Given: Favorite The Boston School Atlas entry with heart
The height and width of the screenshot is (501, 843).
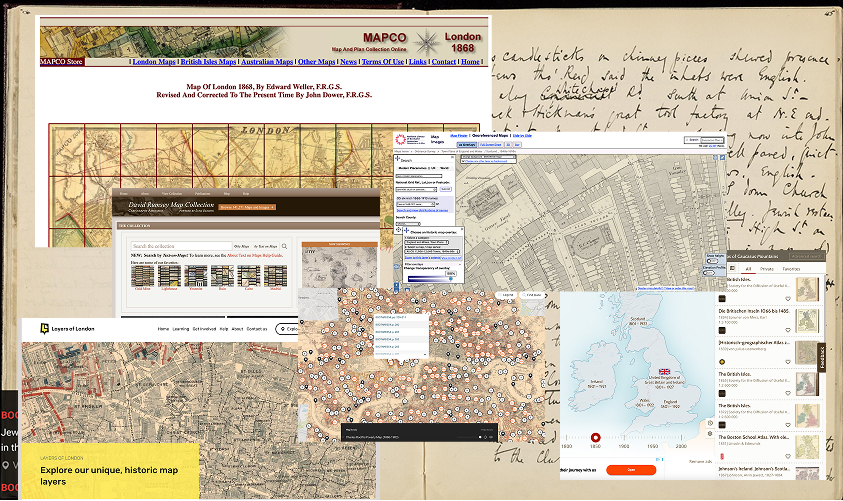Looking at the screenshot, I should pos(788,456).
